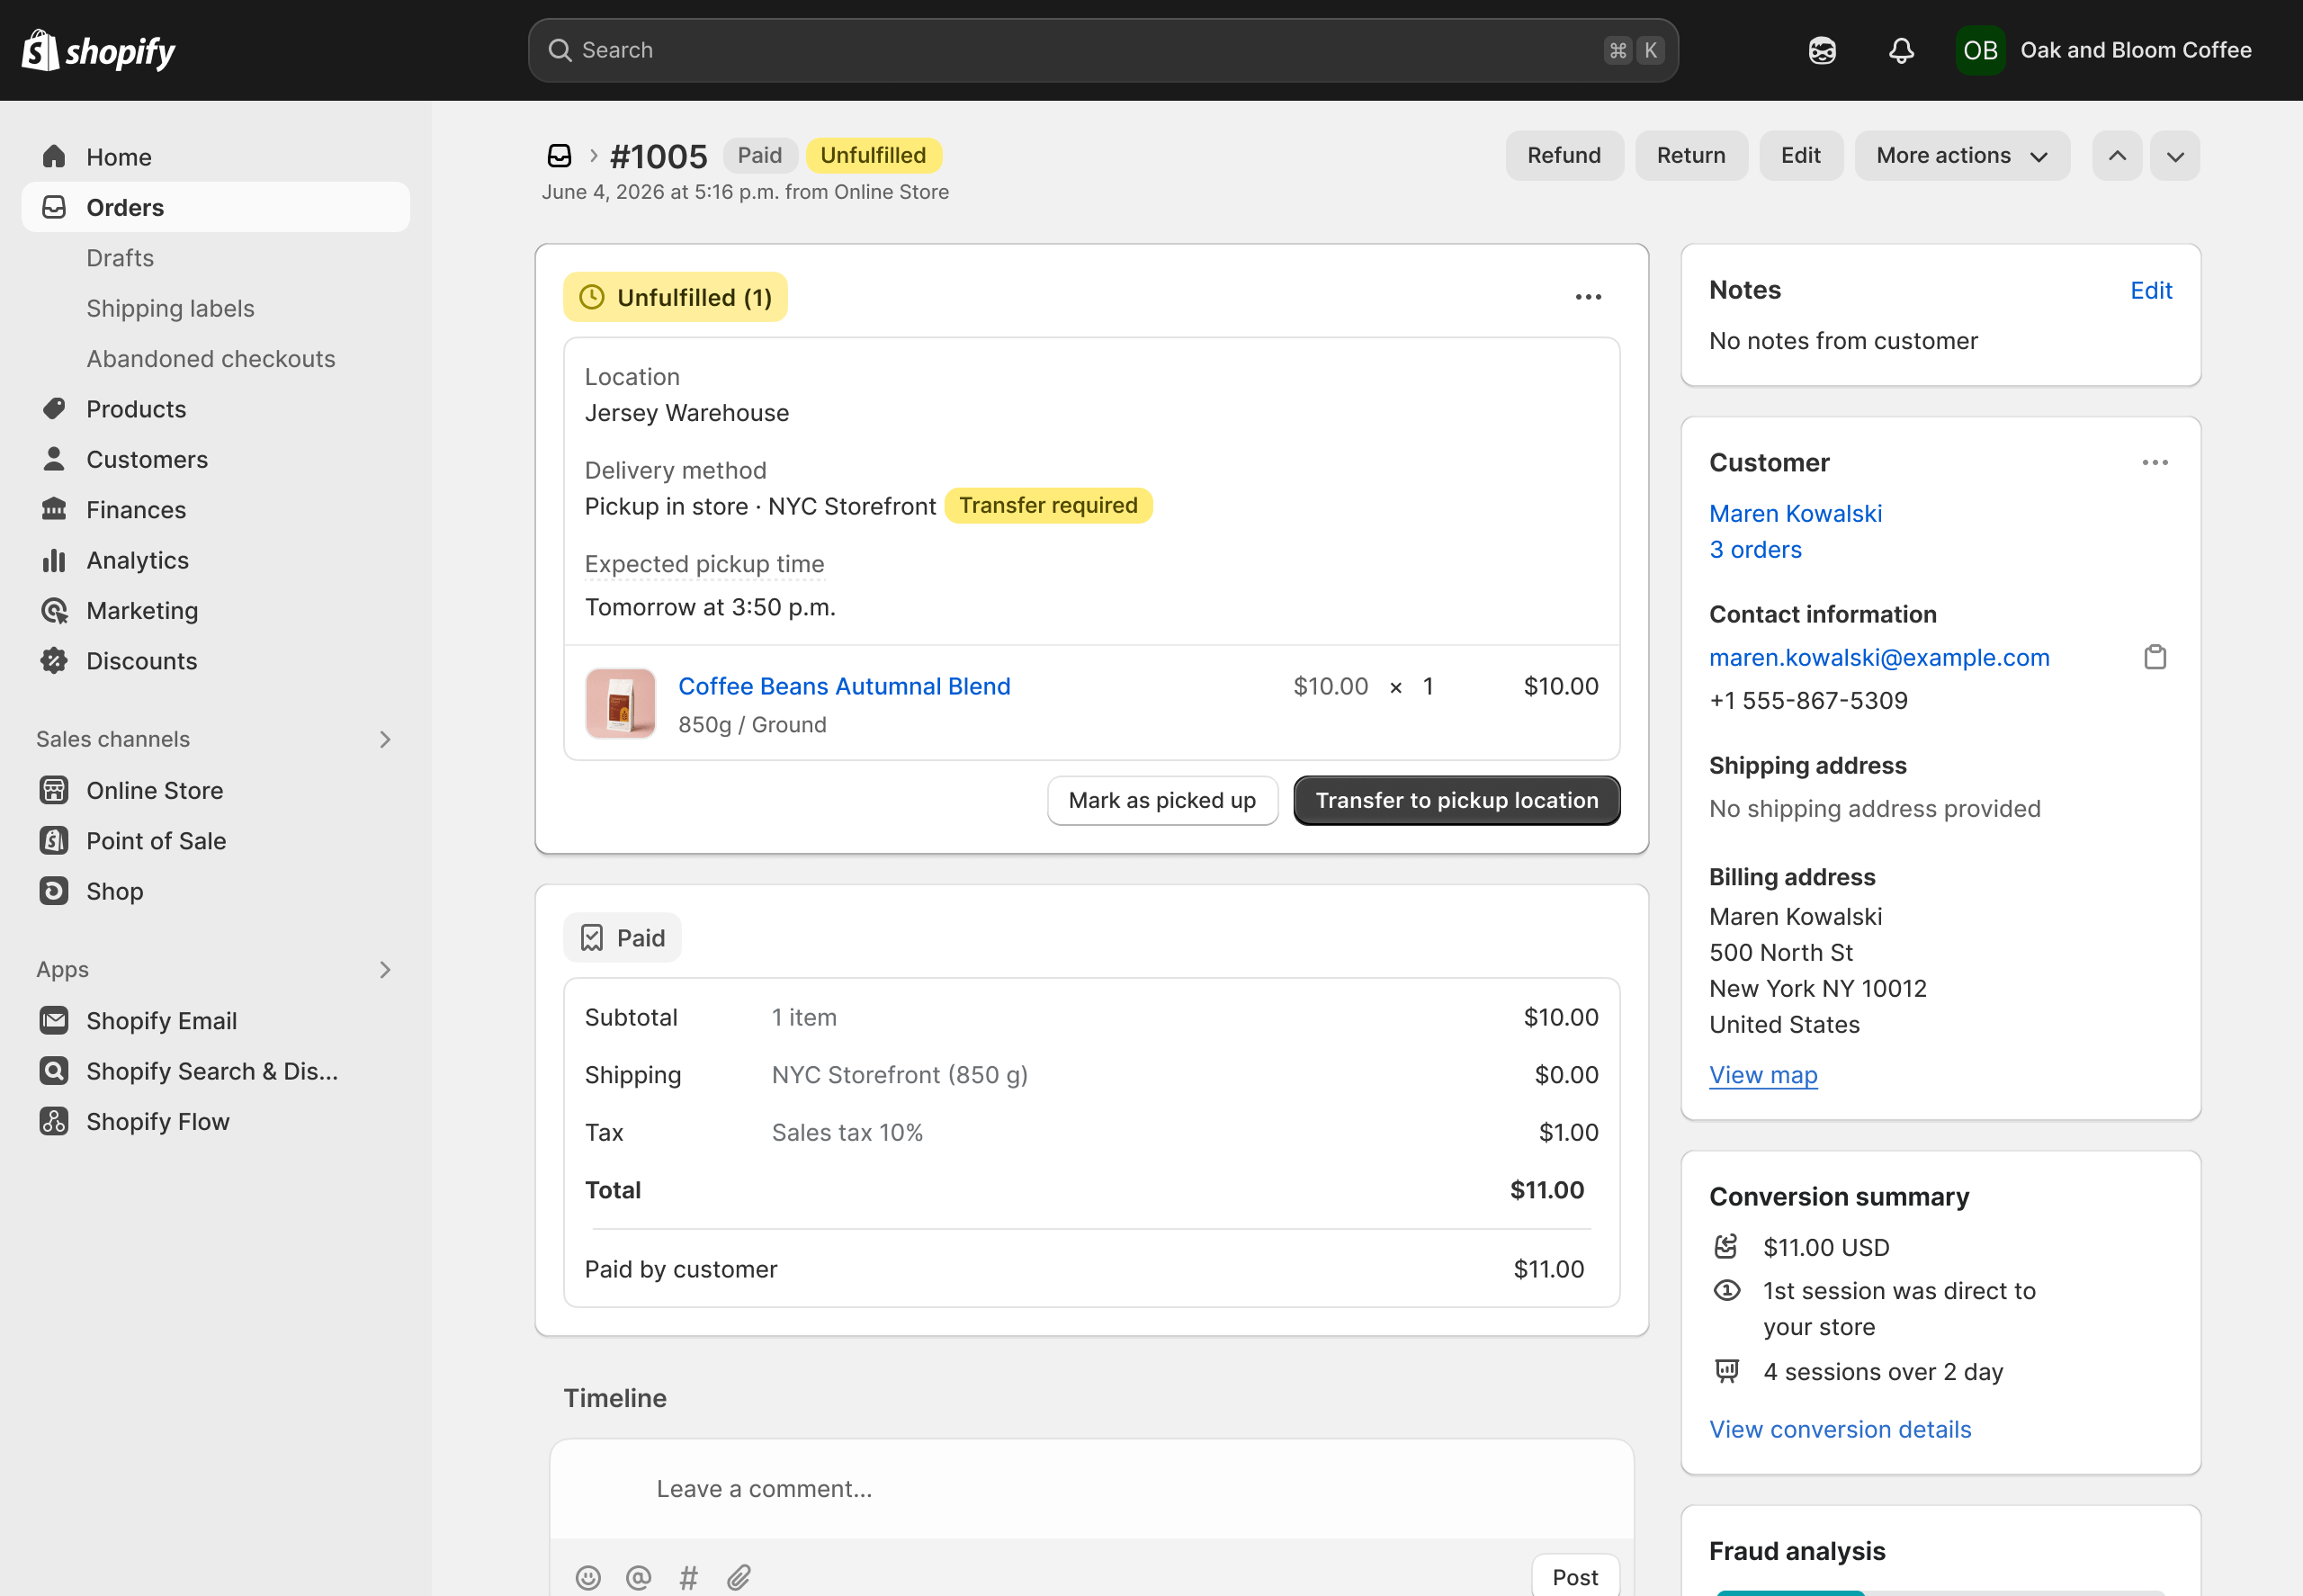2303x1596 pixels.
Task: Click phone number +1 555-867-5309
Action: tap(1808, 700)
